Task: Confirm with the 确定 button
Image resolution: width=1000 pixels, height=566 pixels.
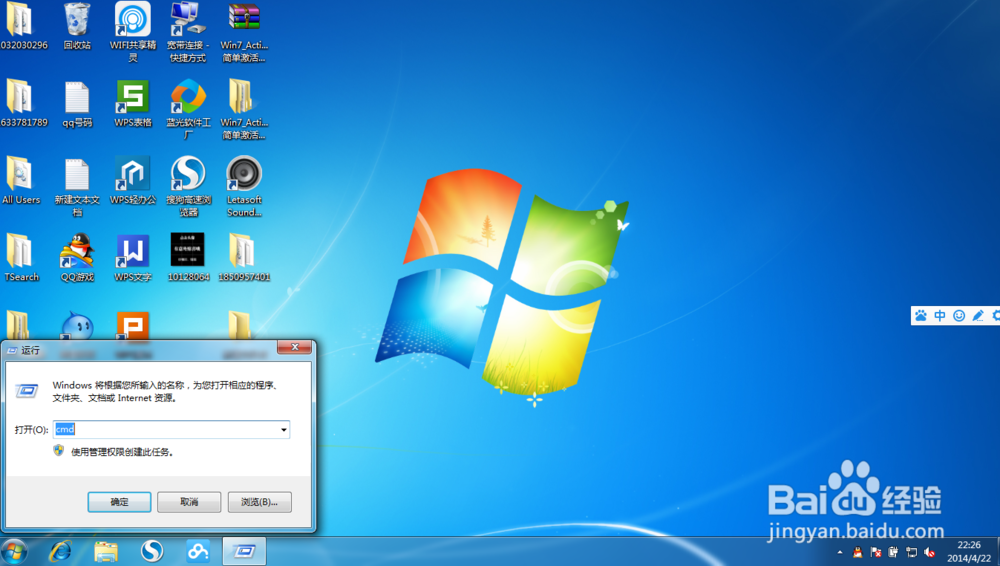Action: [119, 502]
